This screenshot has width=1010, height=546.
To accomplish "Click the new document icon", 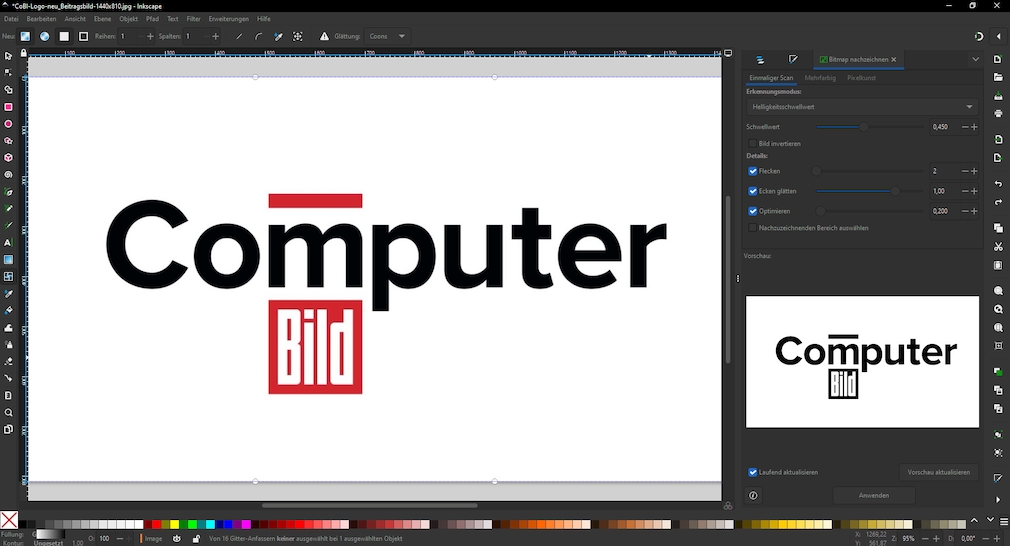I will click(x=998, y=59).
